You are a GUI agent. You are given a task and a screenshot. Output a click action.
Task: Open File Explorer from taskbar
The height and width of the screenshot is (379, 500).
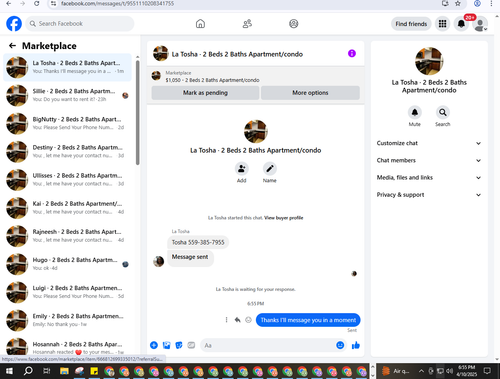click(x=64, y=371)
